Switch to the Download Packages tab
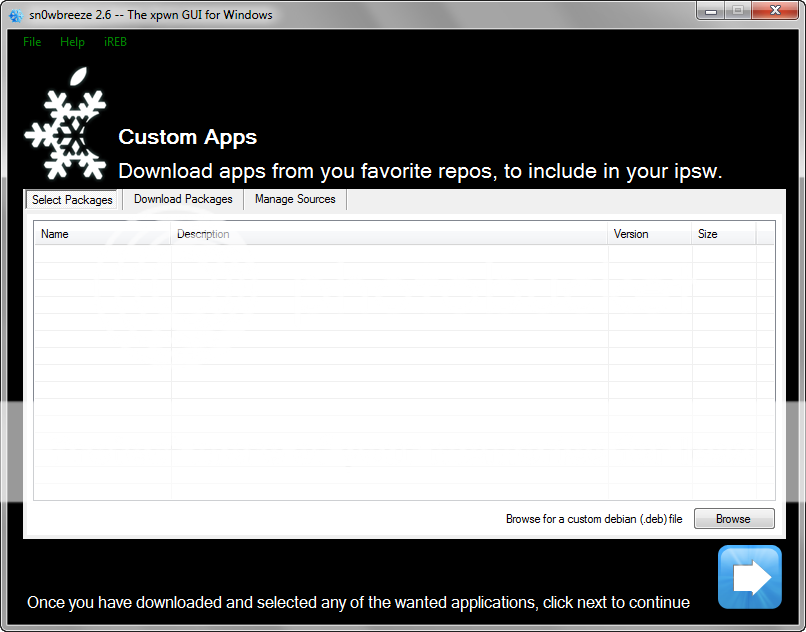This screenshot has height=632, width=806. coord(183,199)
